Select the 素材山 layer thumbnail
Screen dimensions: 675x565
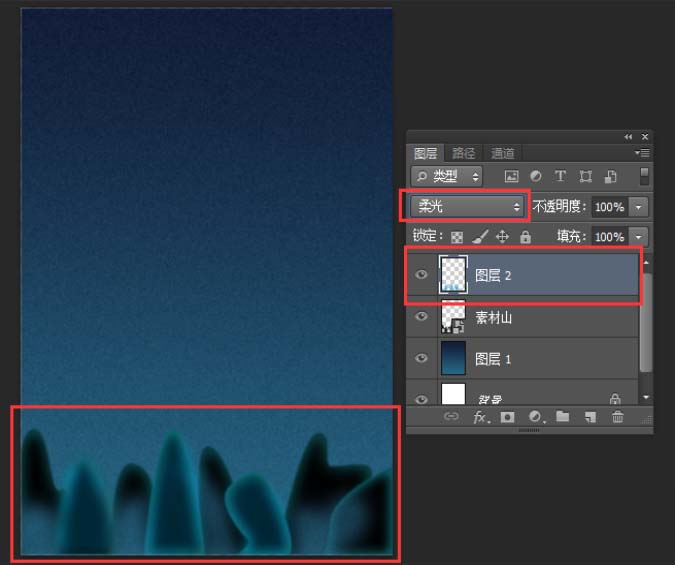[x=453, y=317]
